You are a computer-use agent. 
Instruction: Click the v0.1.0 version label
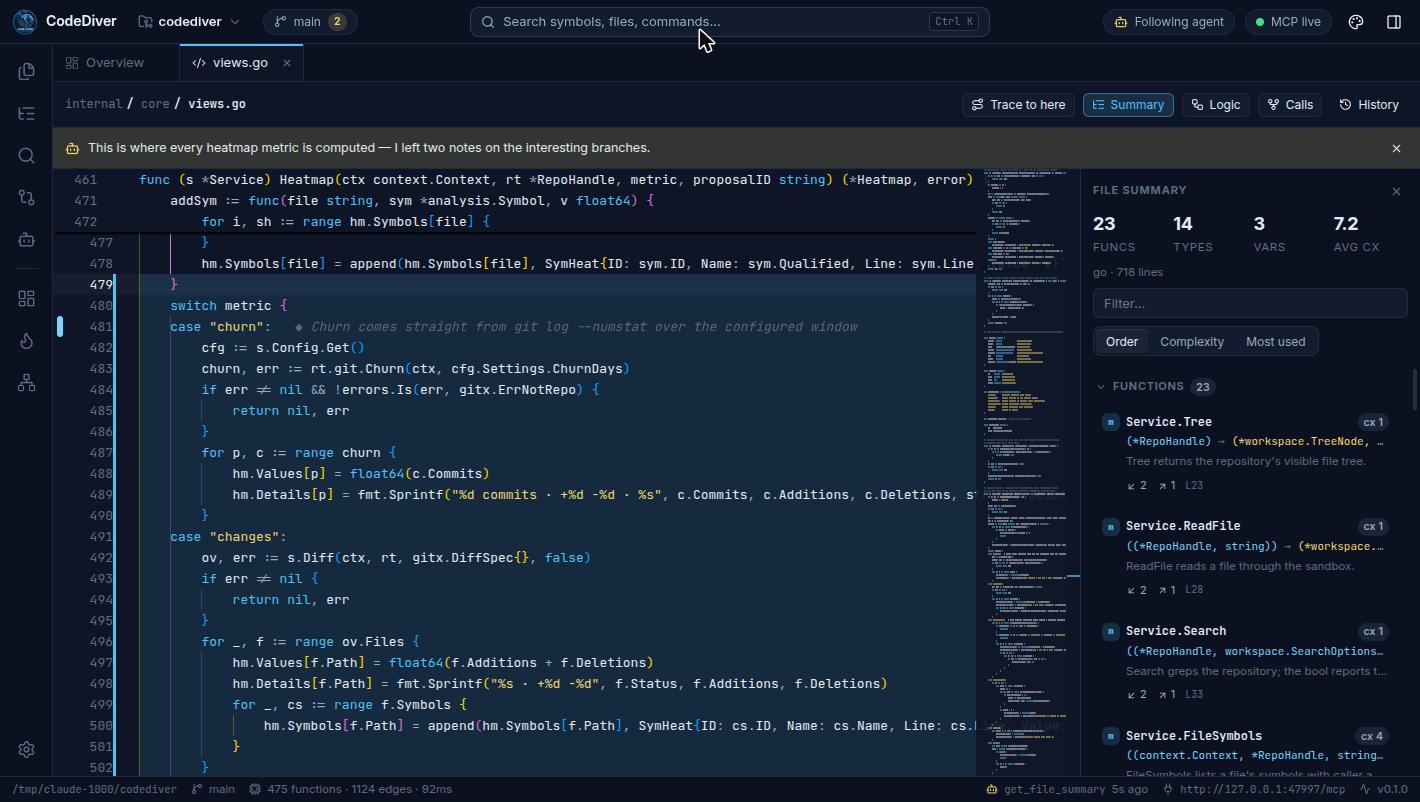1392,789
